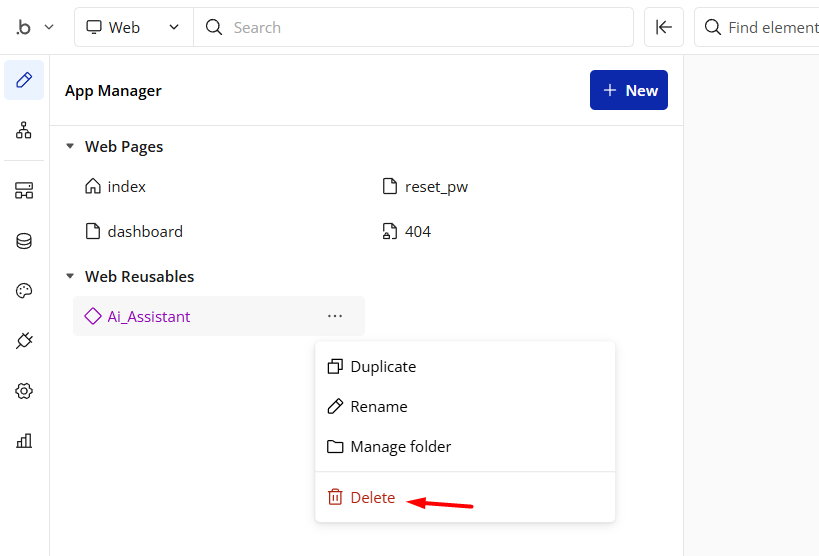The image size is (819, 556).
Task: Click the New button
Action: pos(629,90)
